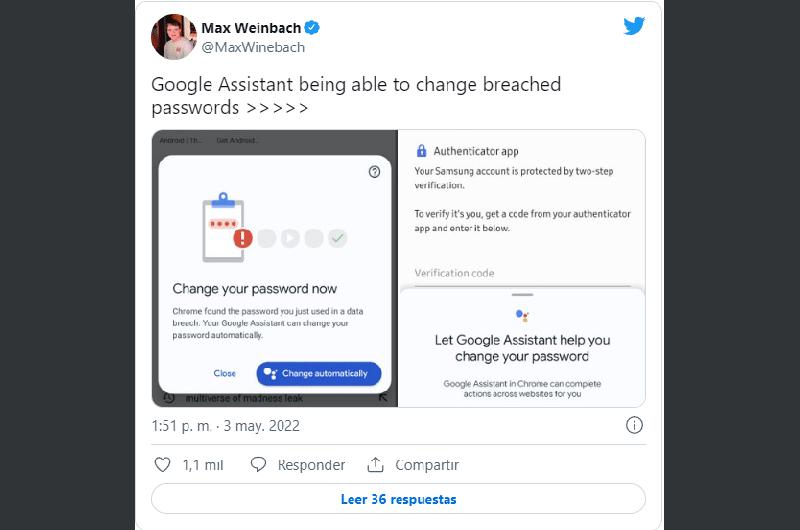Click the Authenticator app lock icon

(x=421, y=152)
